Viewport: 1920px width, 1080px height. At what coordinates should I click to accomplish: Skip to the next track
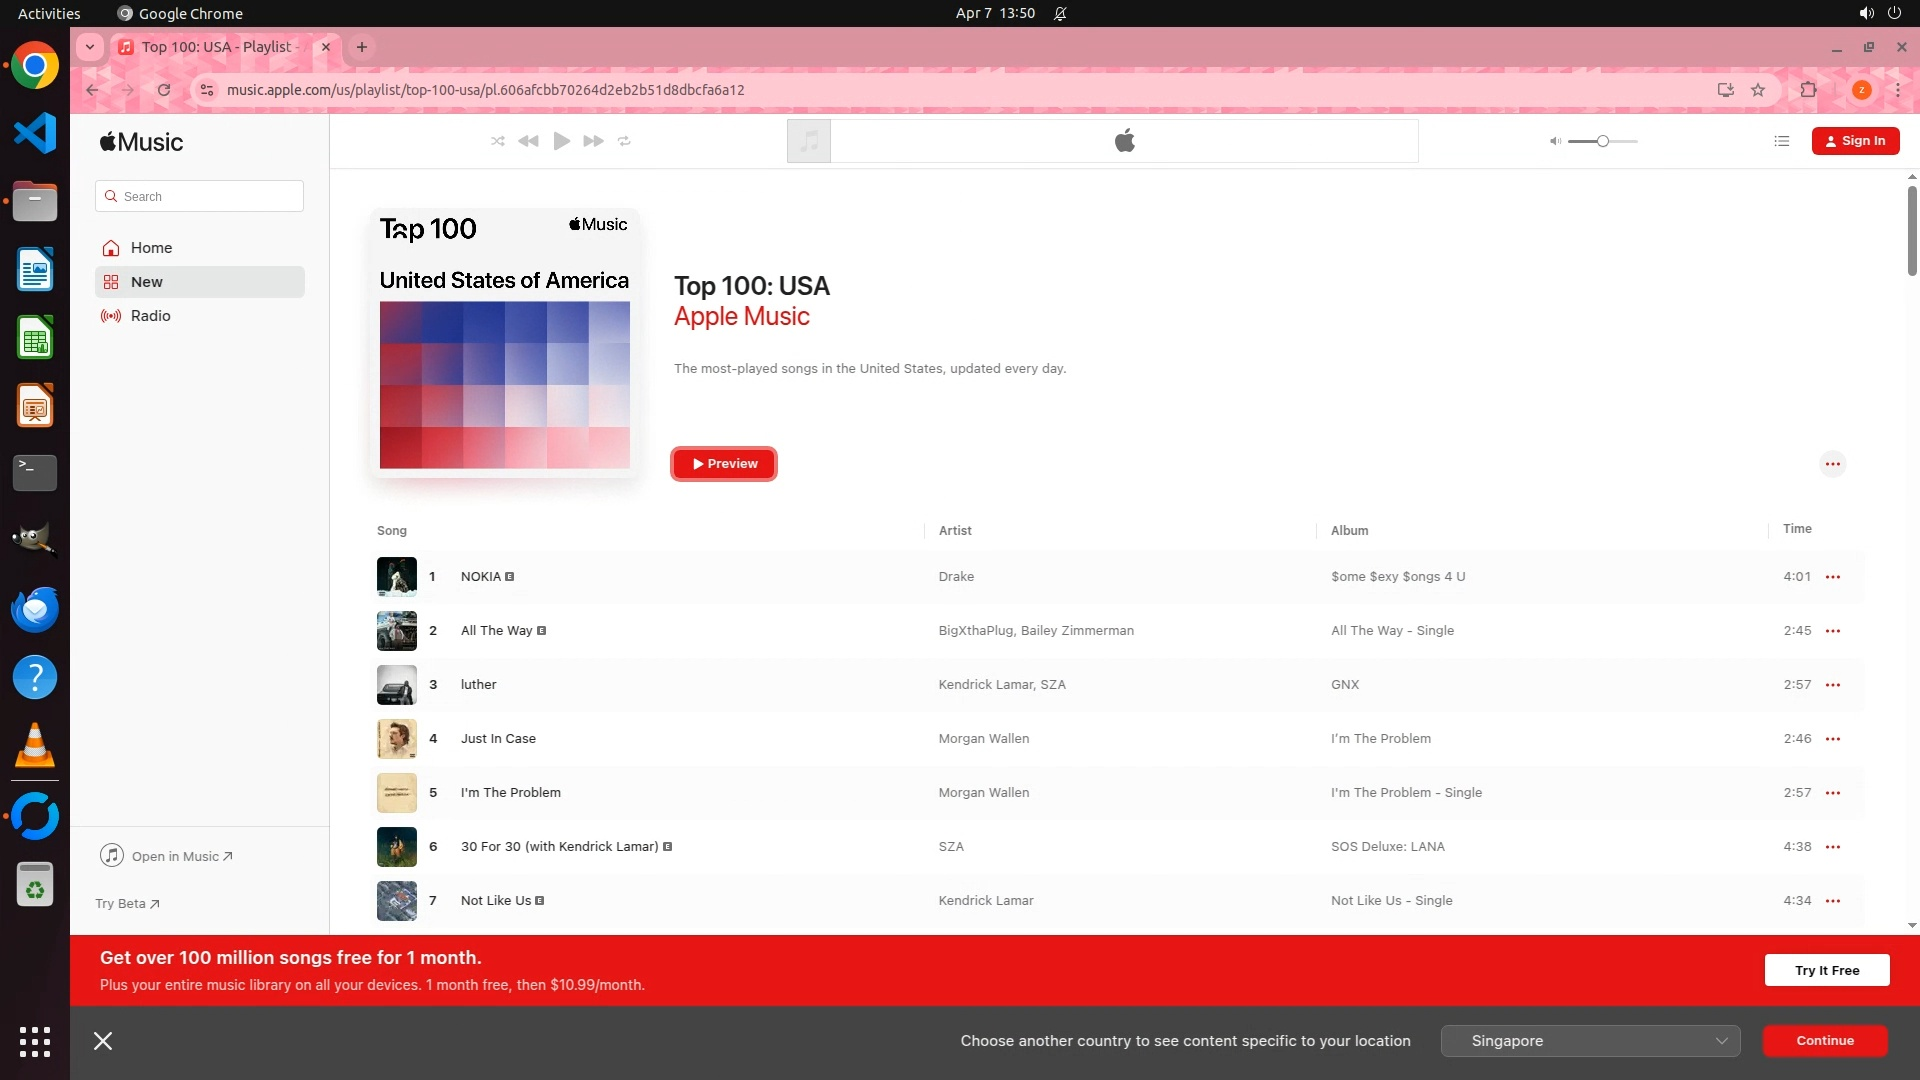coord(593,141)
